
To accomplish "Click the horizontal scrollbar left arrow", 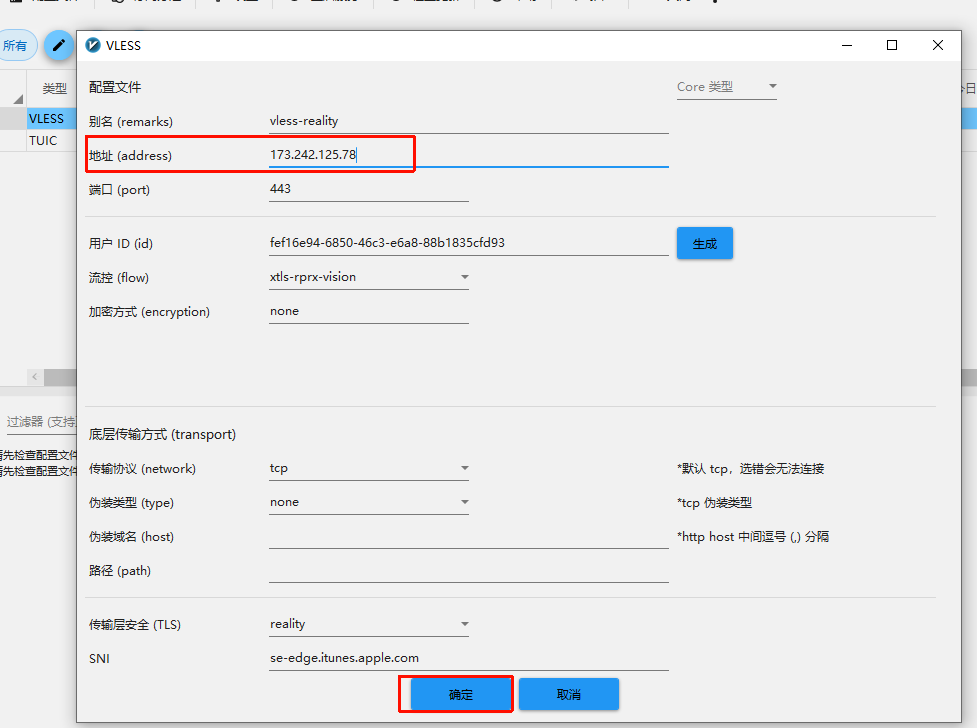I will (36, 377).
